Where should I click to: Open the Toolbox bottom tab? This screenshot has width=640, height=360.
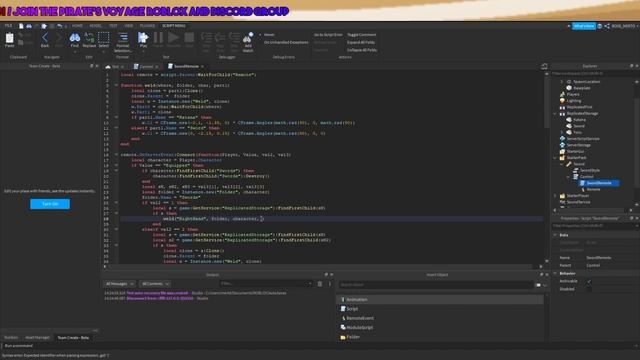point(11,338)
